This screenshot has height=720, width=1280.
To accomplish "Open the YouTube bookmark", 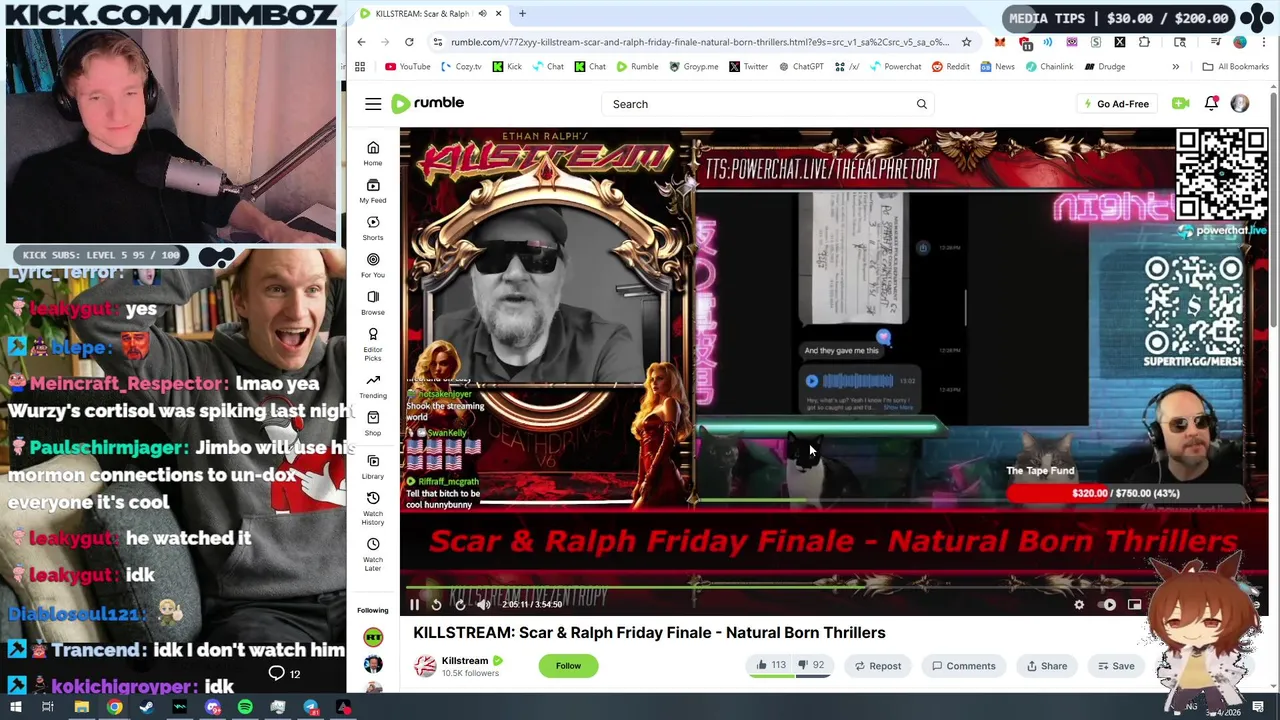I will (x=407, y=67).
